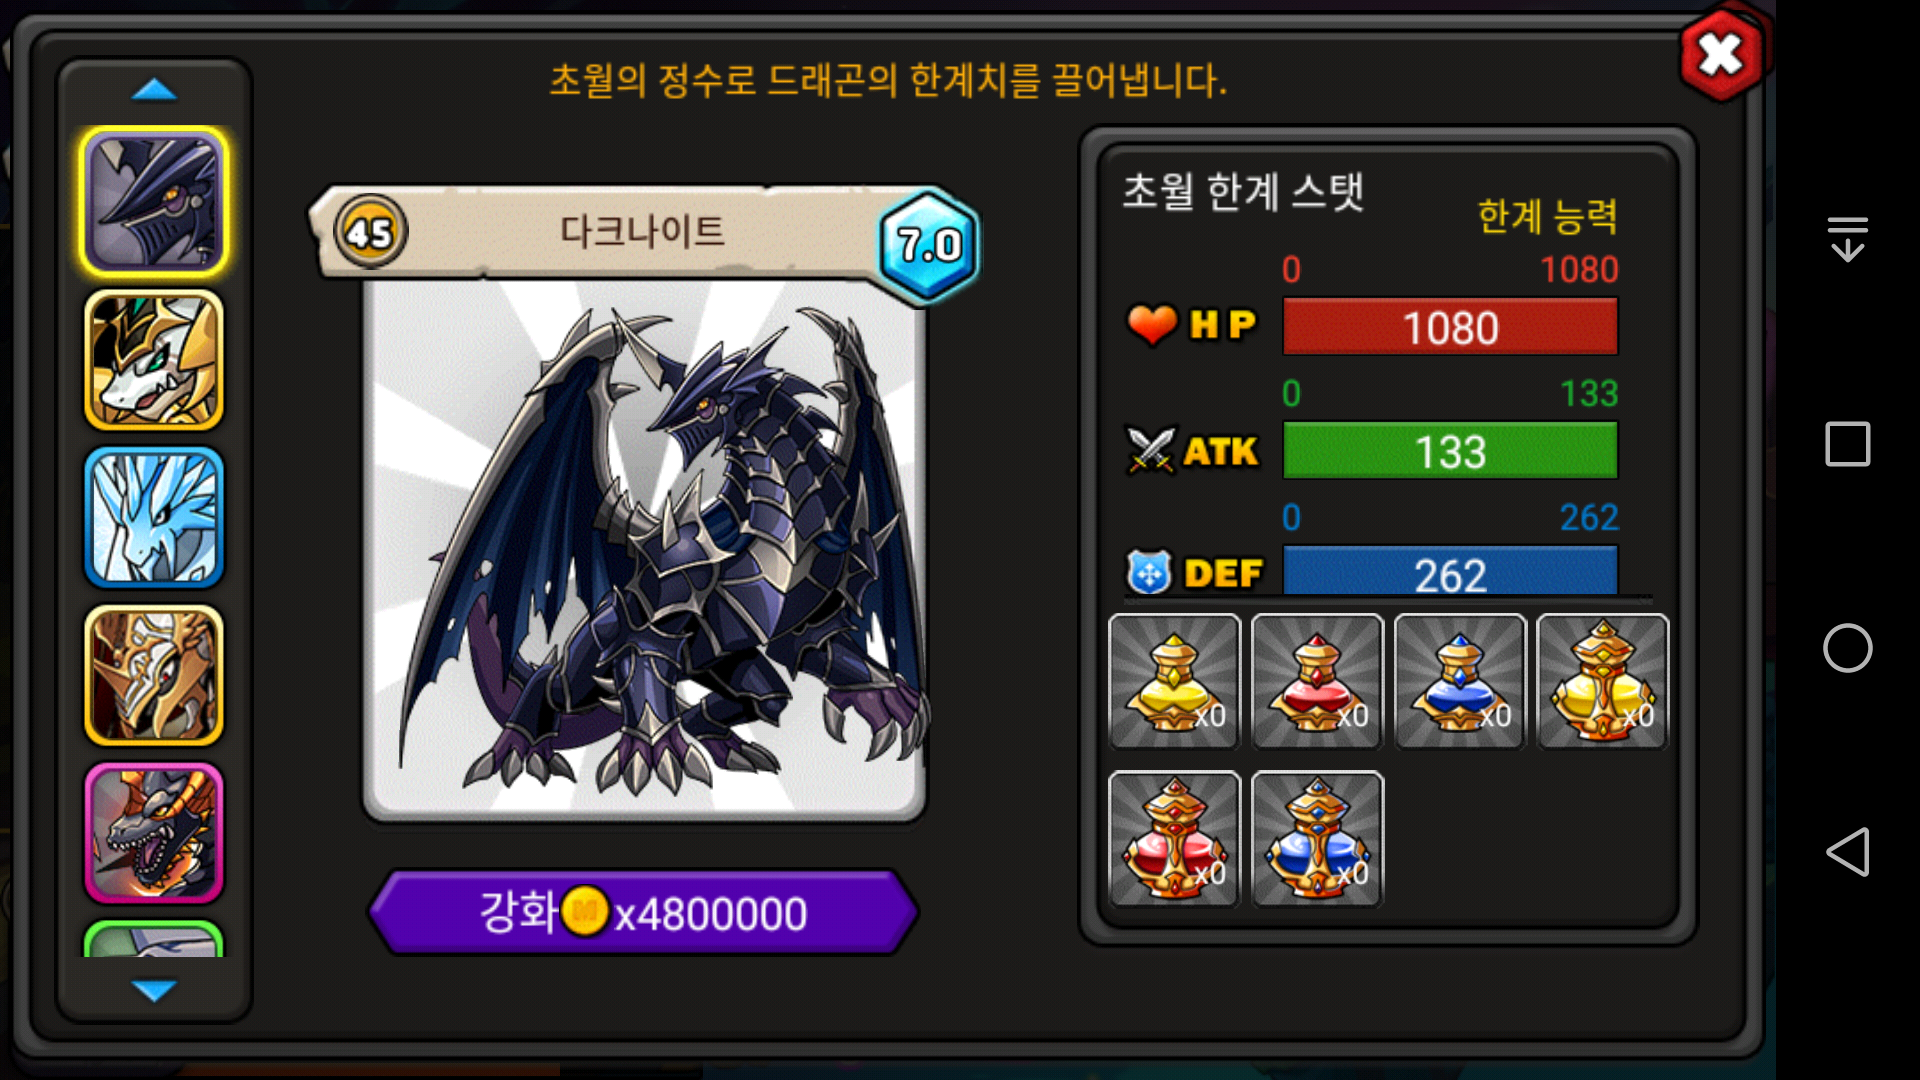This screenshot has height=1080, width=1920.
Task: Select the dark knight dragon portrait
Action: [154, 202]
